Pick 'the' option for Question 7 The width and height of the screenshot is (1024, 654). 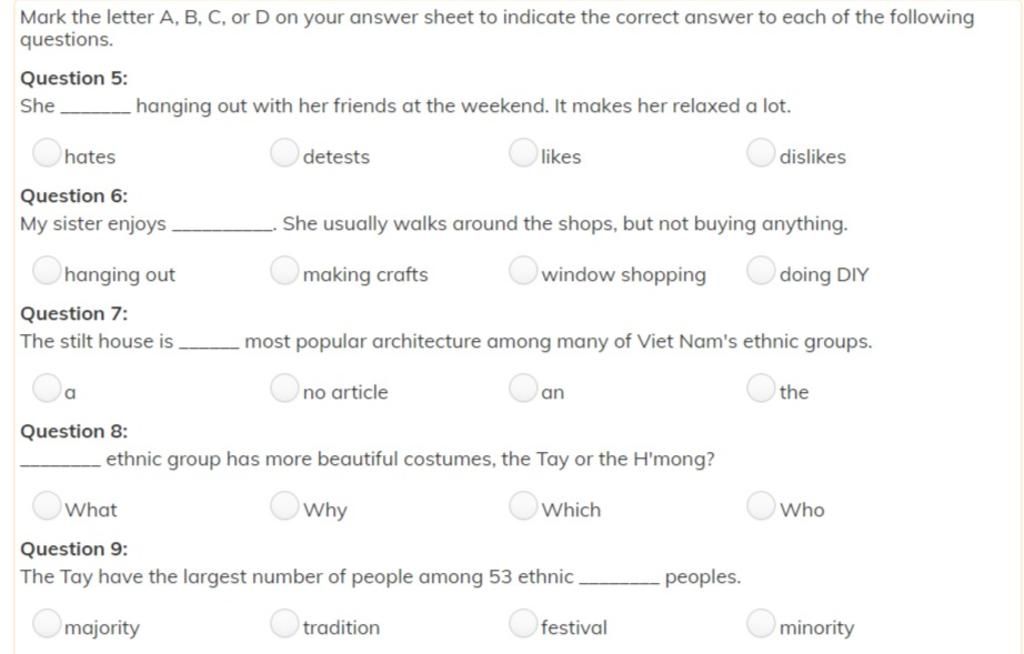(761, 387)
